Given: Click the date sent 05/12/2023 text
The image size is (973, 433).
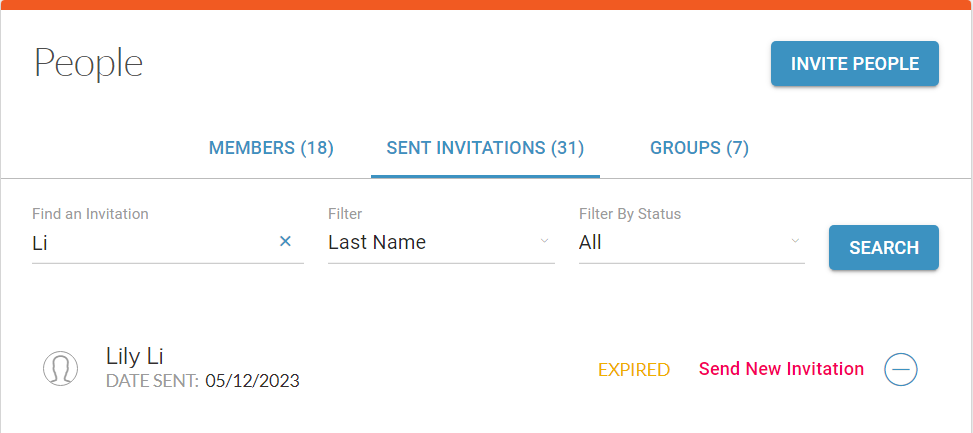Looking at the screenshot, I should click(253, 380).
